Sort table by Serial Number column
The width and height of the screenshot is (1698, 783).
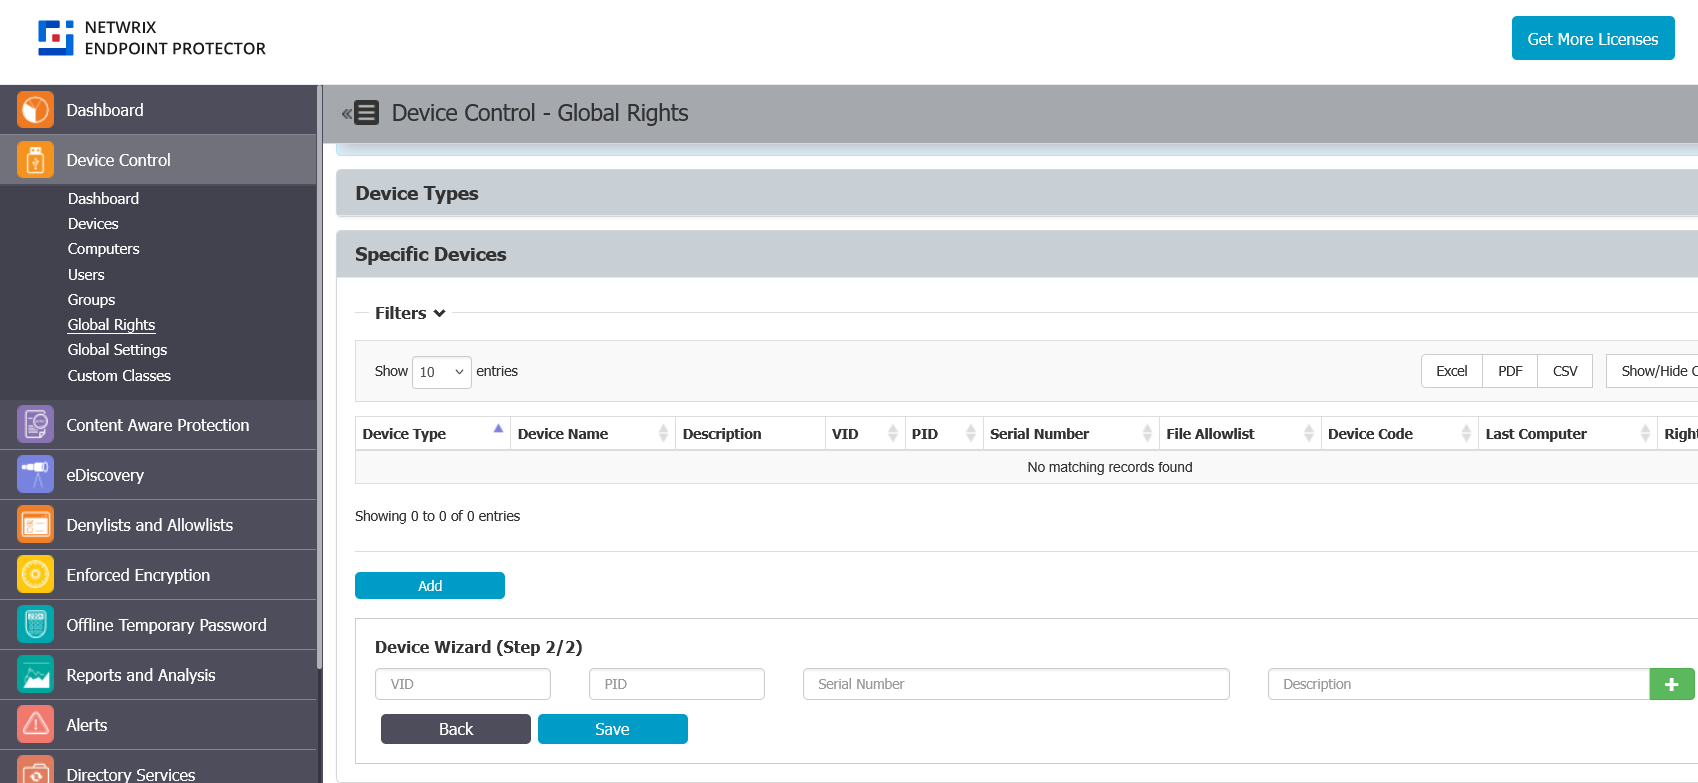[1070, 434]
